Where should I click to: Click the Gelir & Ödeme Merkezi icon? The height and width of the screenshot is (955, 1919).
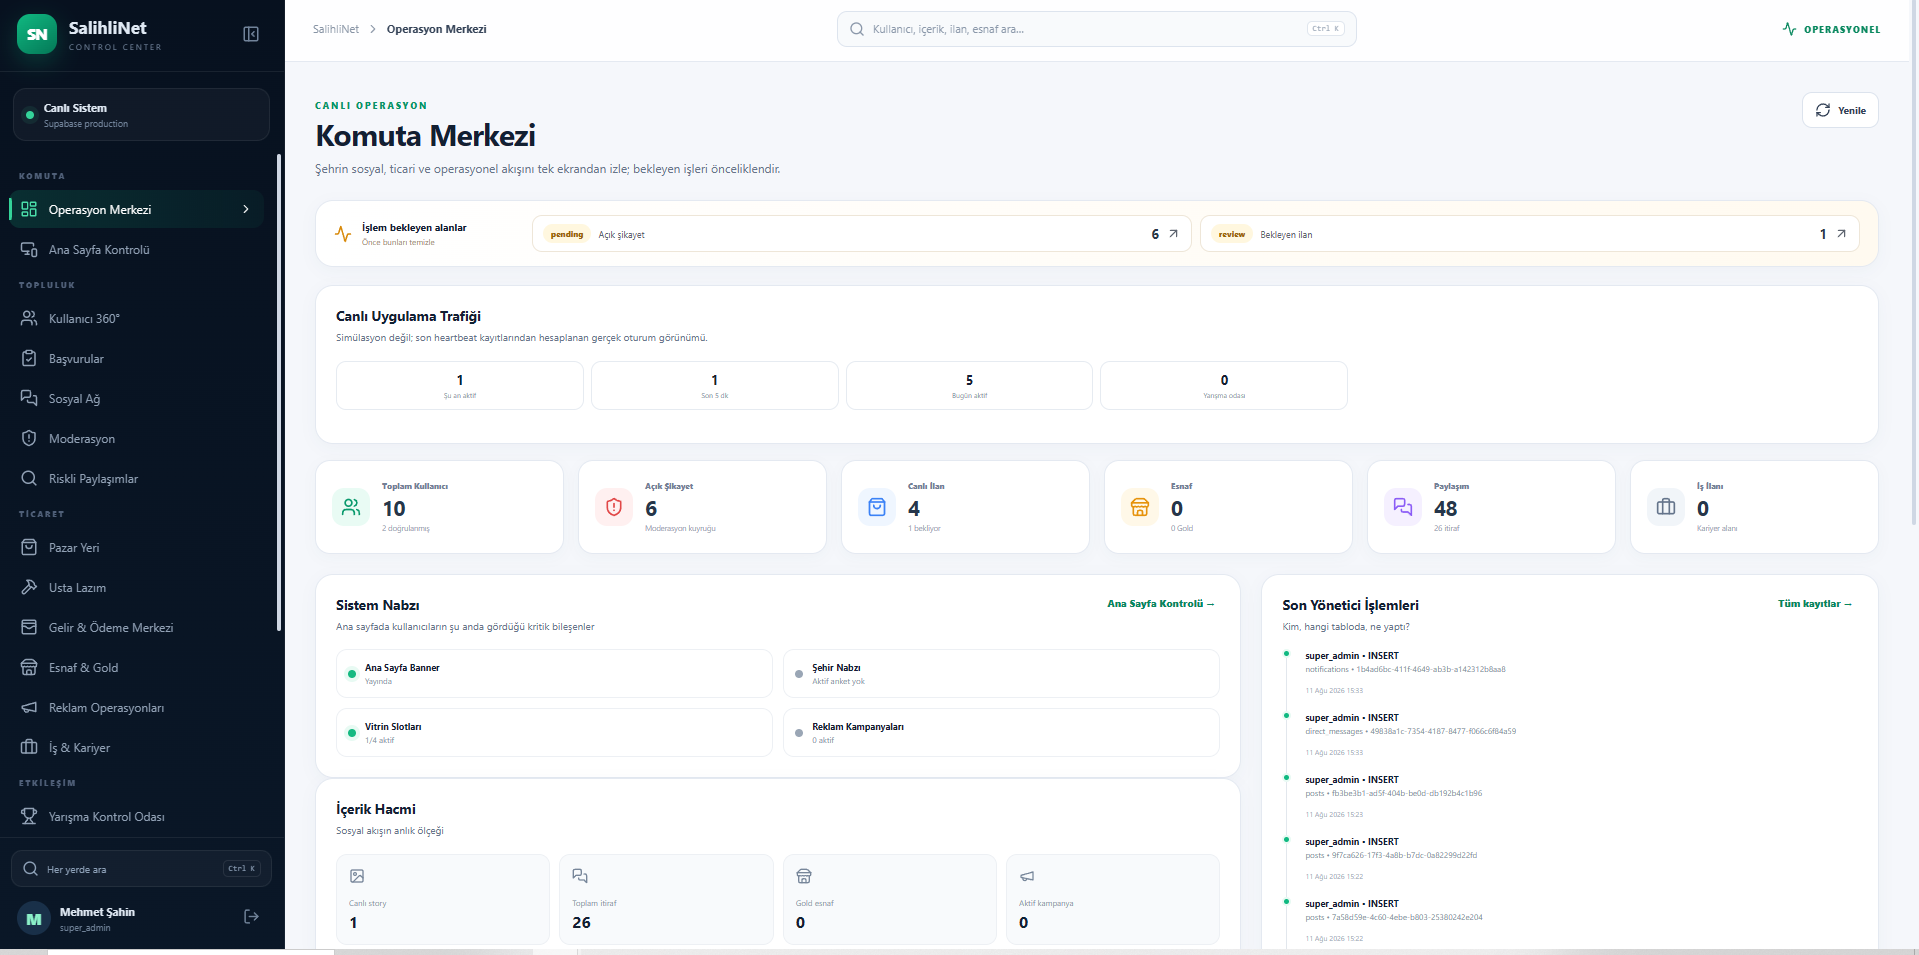coord(29,627)
